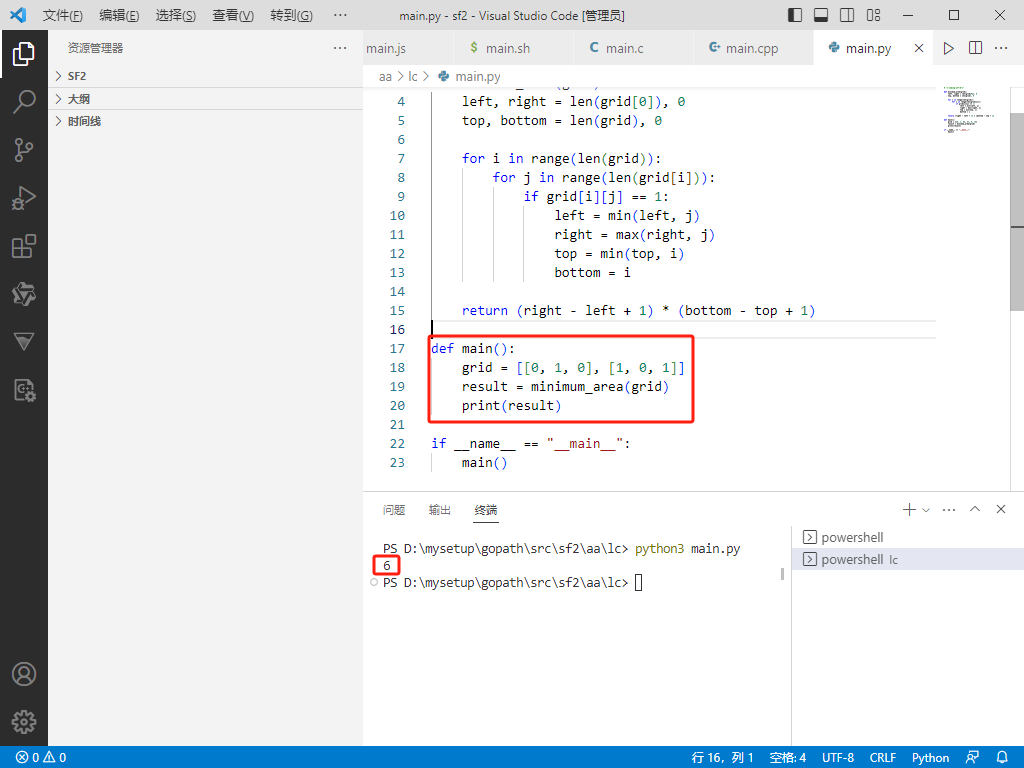
Task: Switch to the main.cpp tab
Action: (x=753, y=48)
